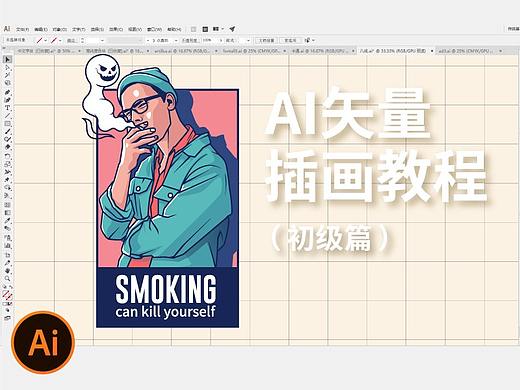Select the Blend tool
The height and width of the screenshot is (390, 520).
(7, 228)
